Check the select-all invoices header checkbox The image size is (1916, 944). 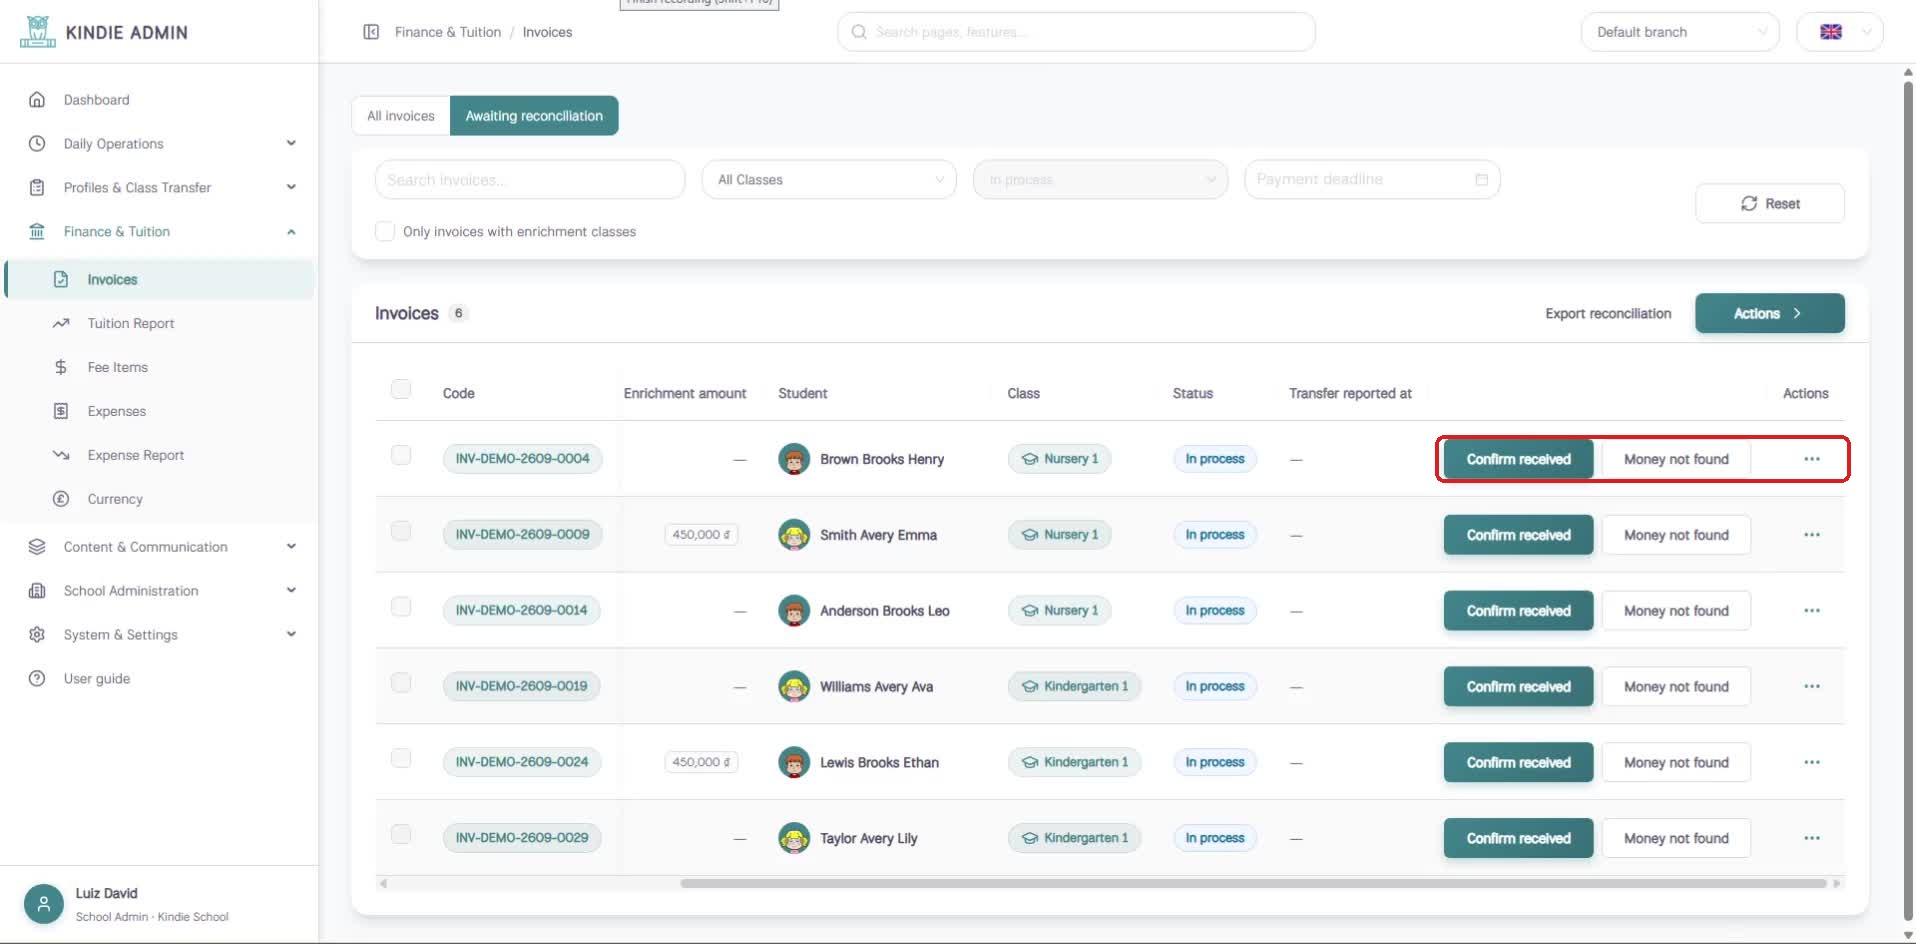tap(401, 389)
